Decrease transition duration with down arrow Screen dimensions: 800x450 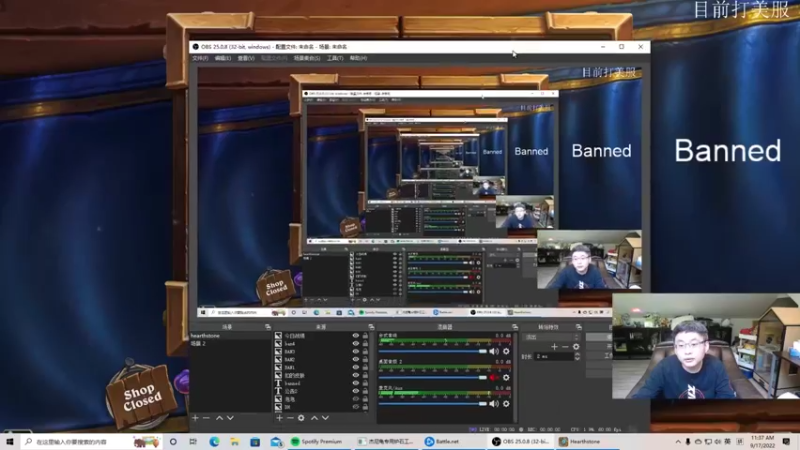[x=577, y=358]
